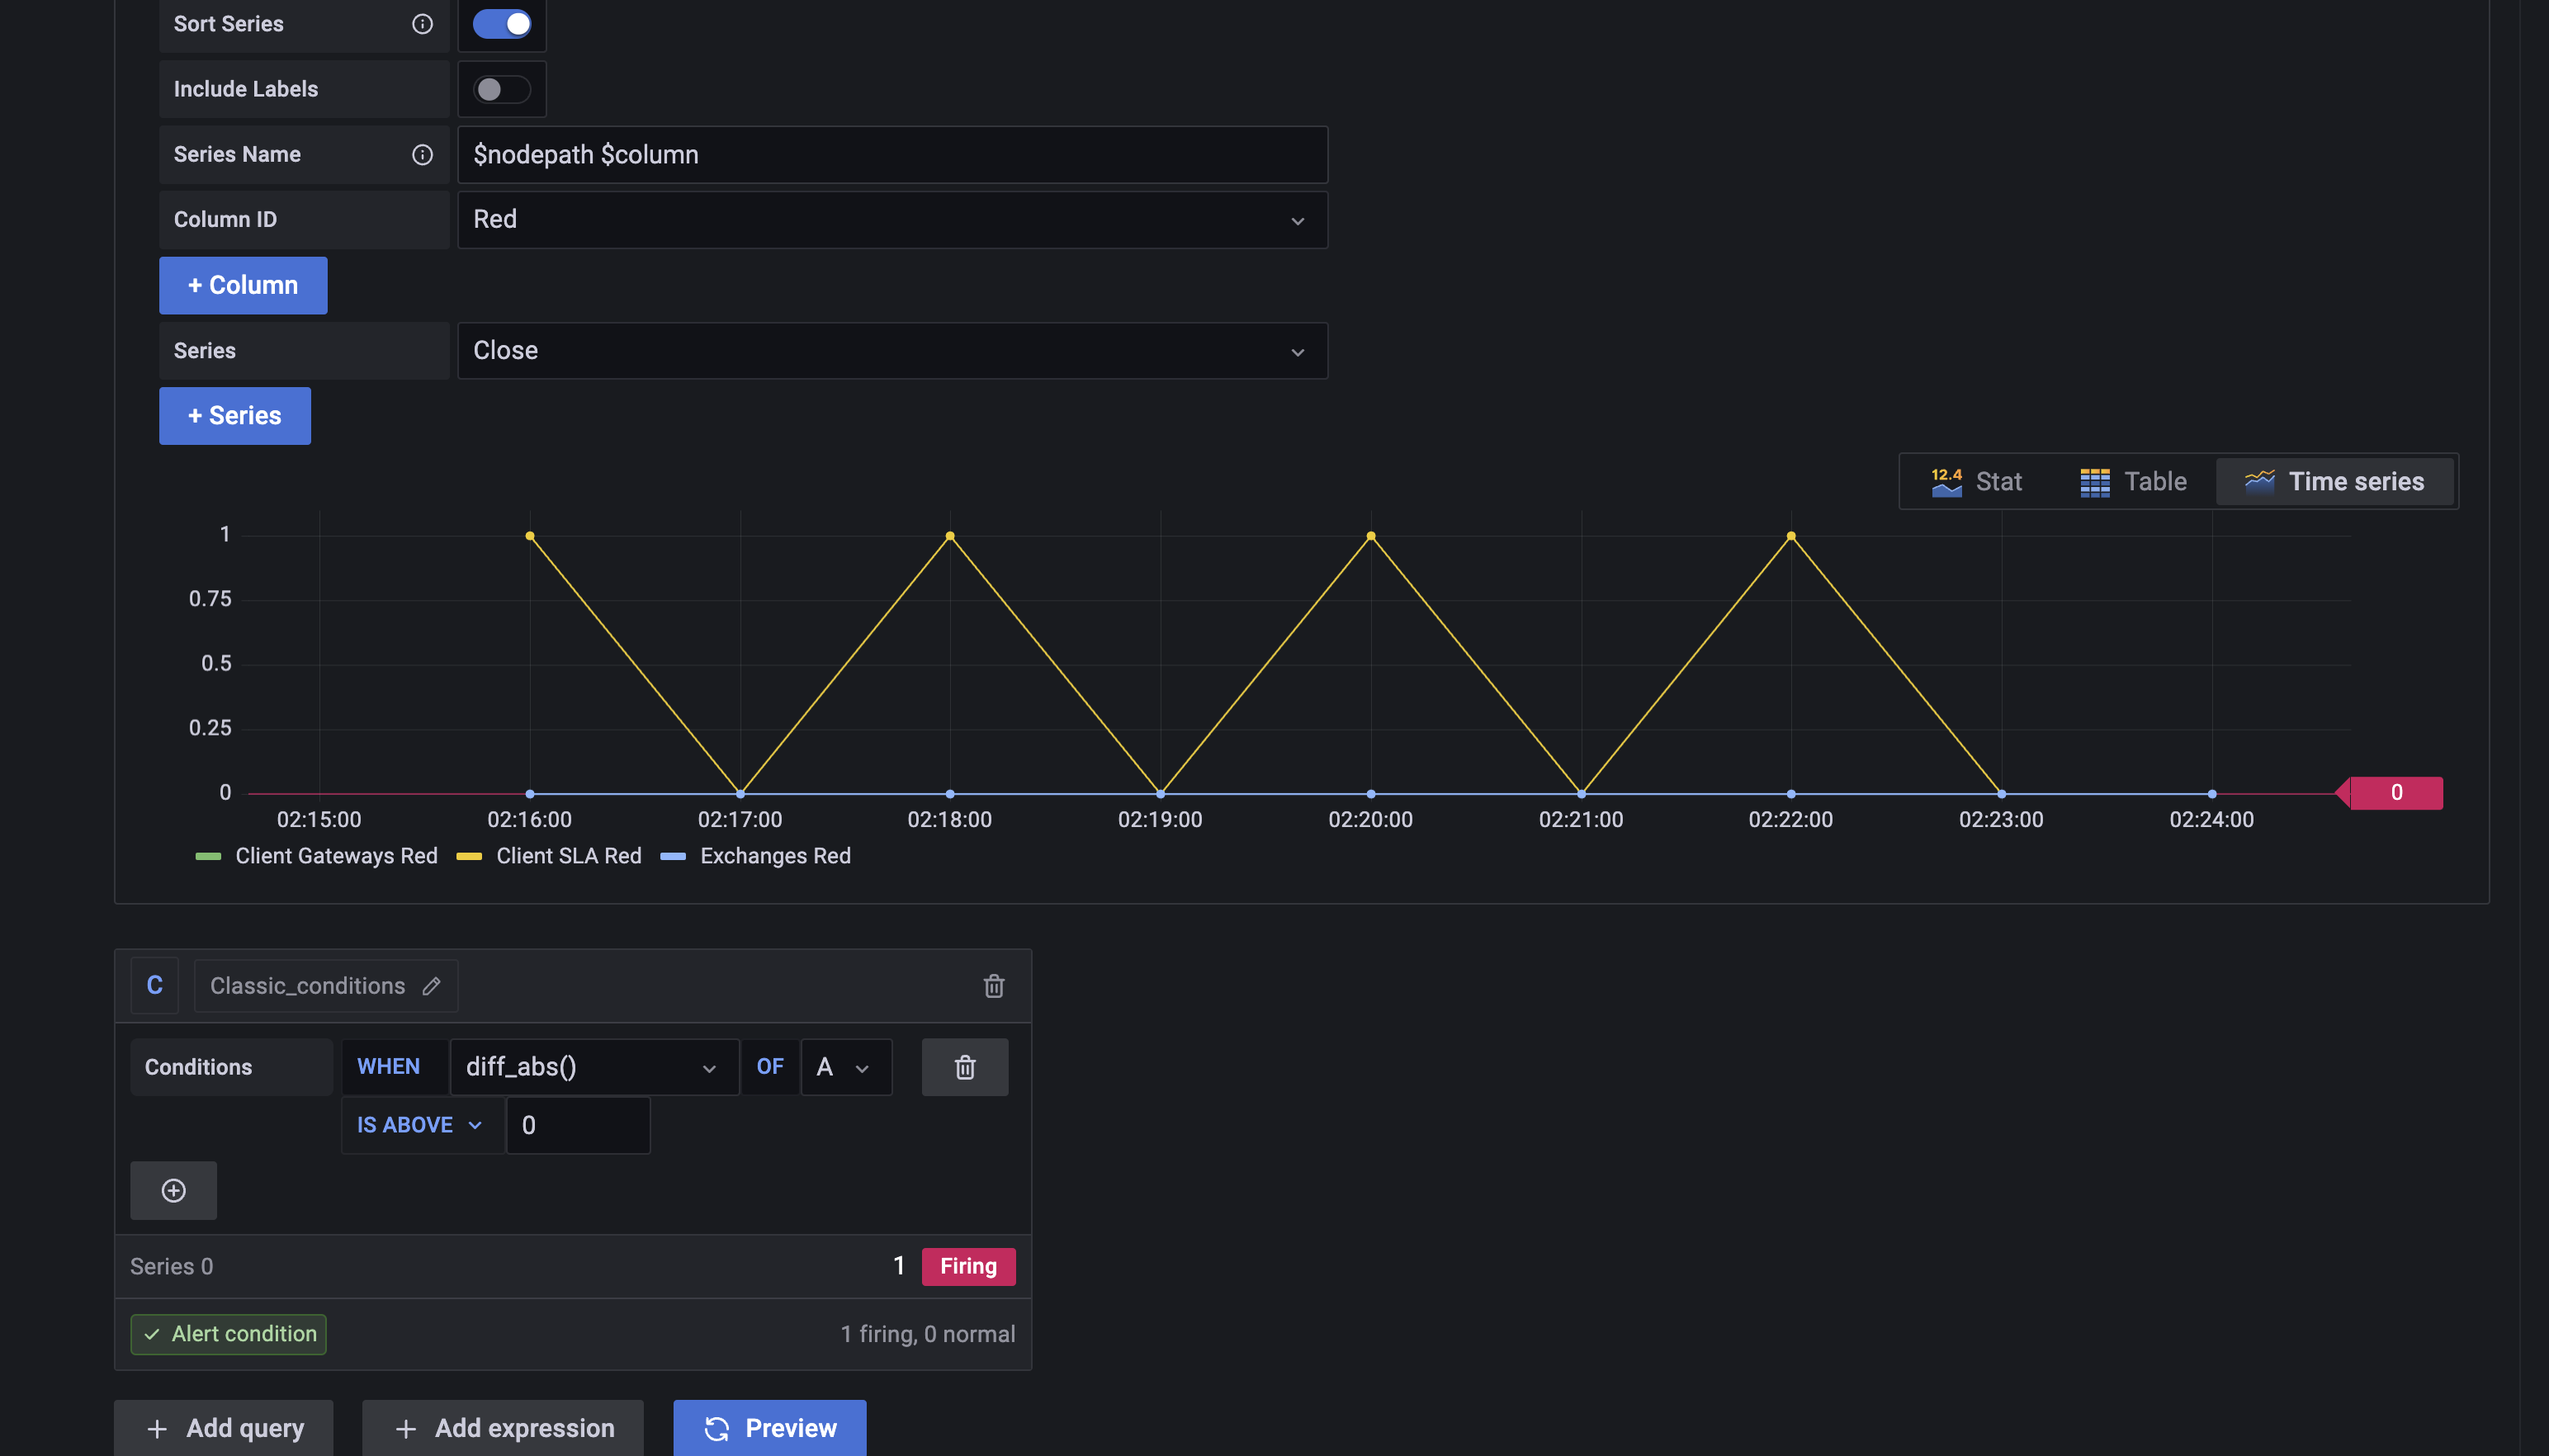Click the Preview button

pos(769,1428)
